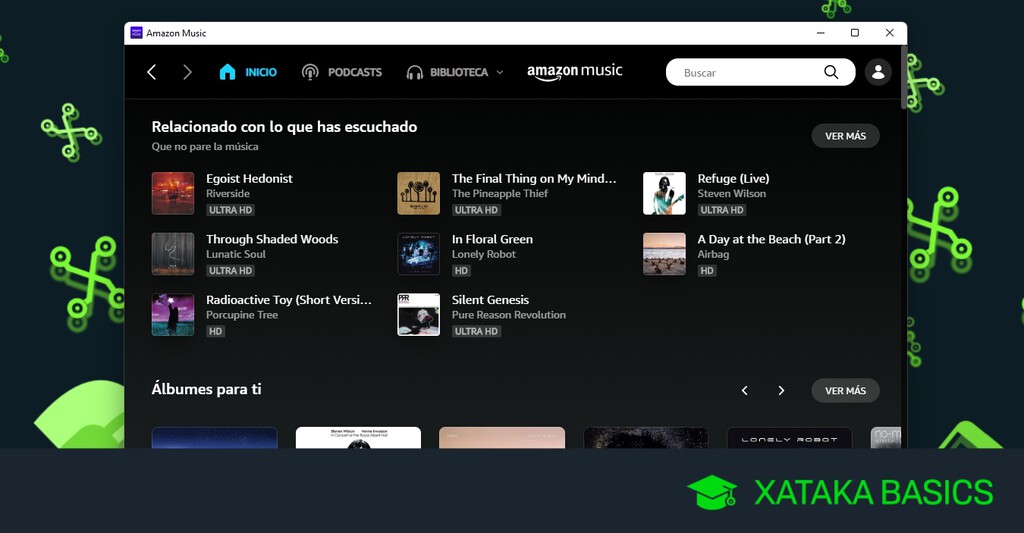The width and height of the screenshot is (1024, 533).
Task: Open Through Shaded Woods song title
Action: point(272,239)
